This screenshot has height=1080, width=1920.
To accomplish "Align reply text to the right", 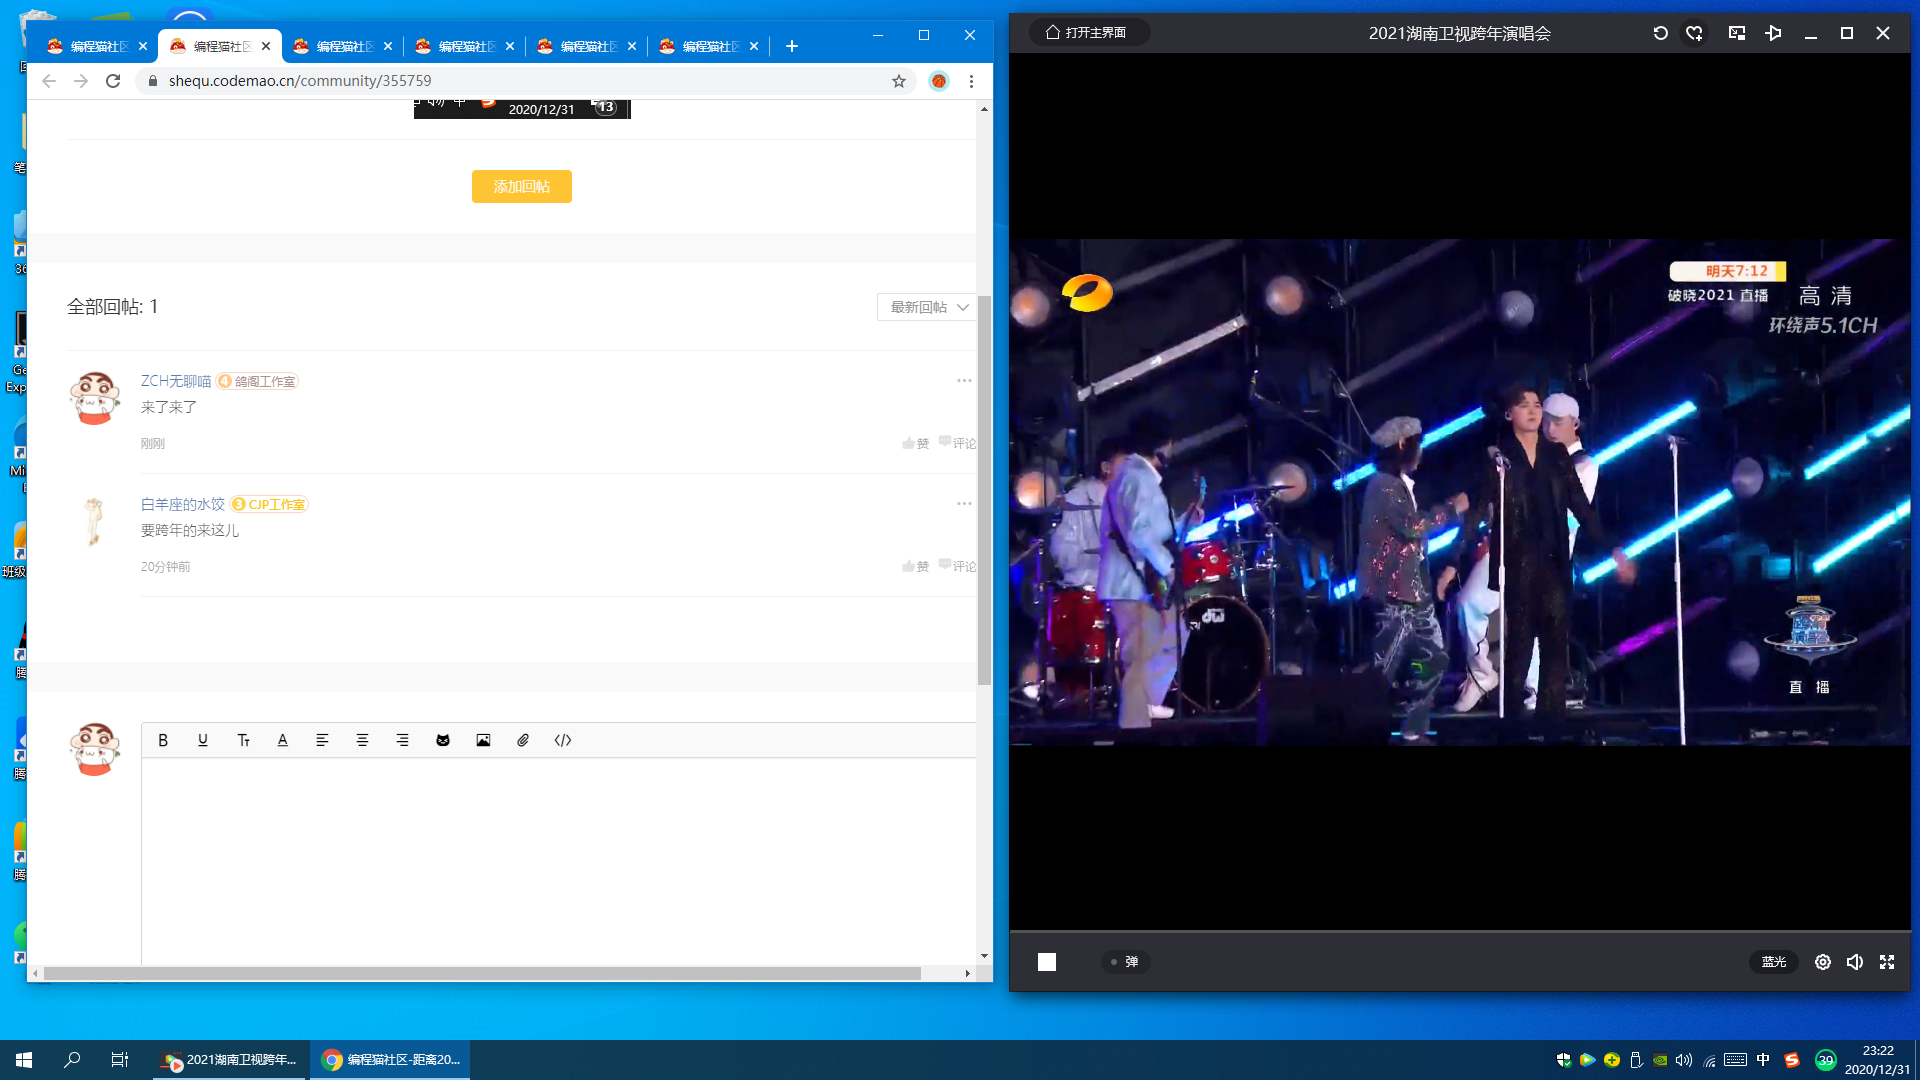I will 402,740.
